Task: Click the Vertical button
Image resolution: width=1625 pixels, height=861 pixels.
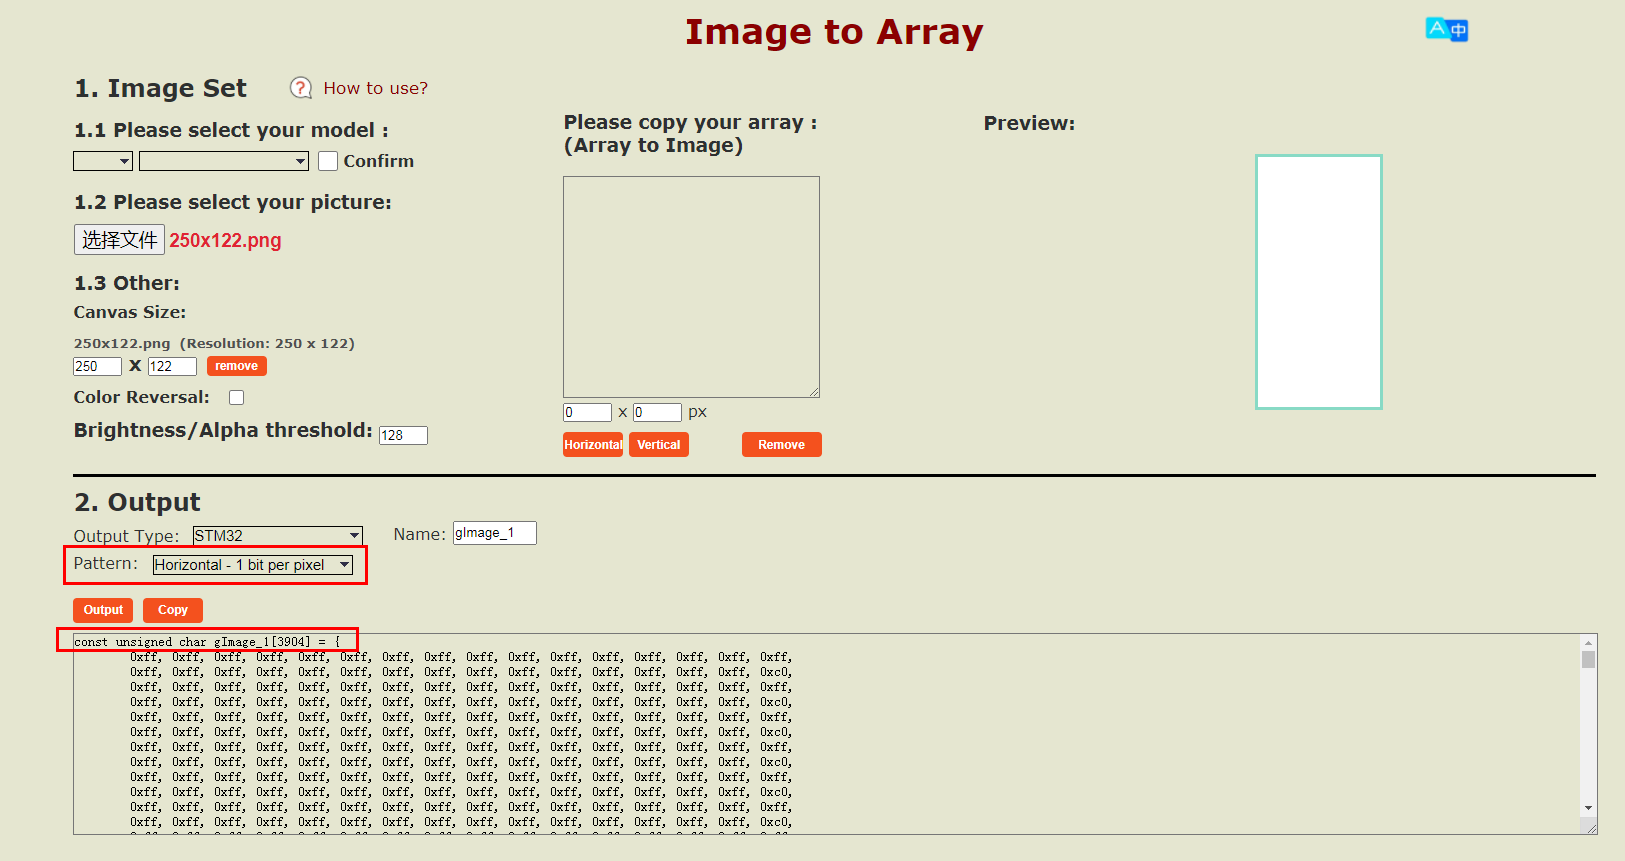Action: pyautogui.click(x=658, y=445)
